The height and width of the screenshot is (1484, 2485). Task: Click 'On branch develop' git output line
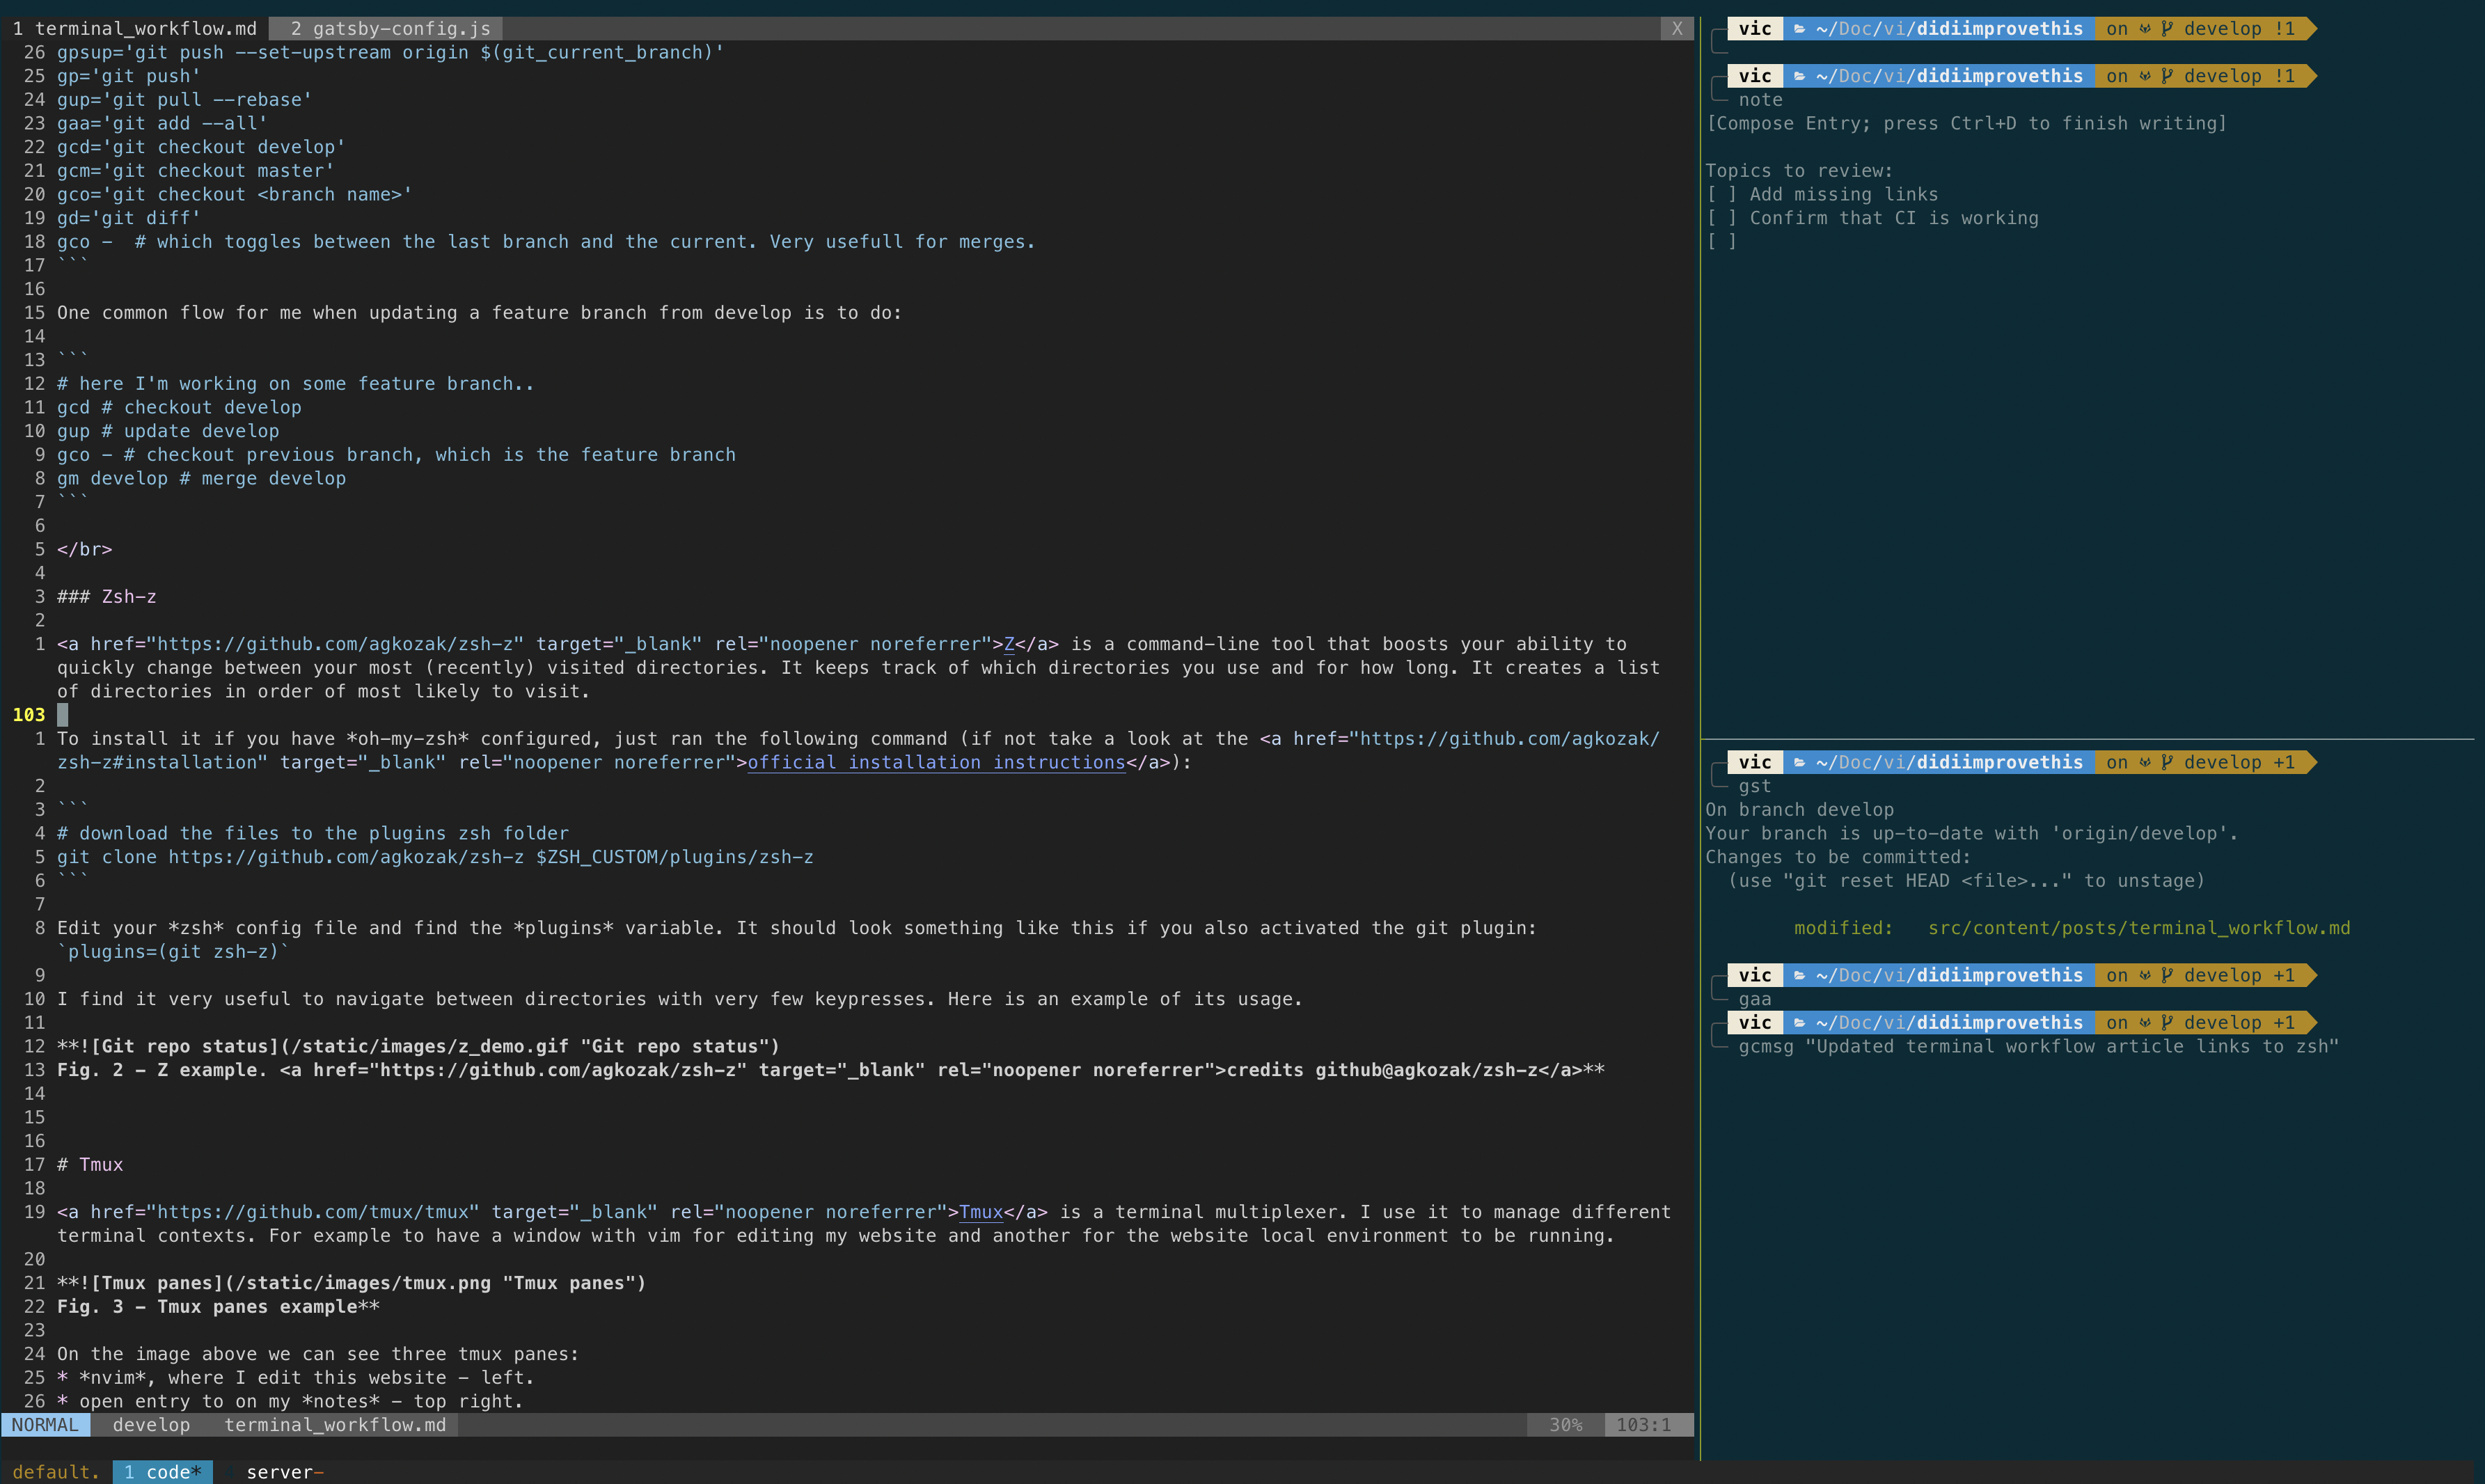click(1799, 810)
